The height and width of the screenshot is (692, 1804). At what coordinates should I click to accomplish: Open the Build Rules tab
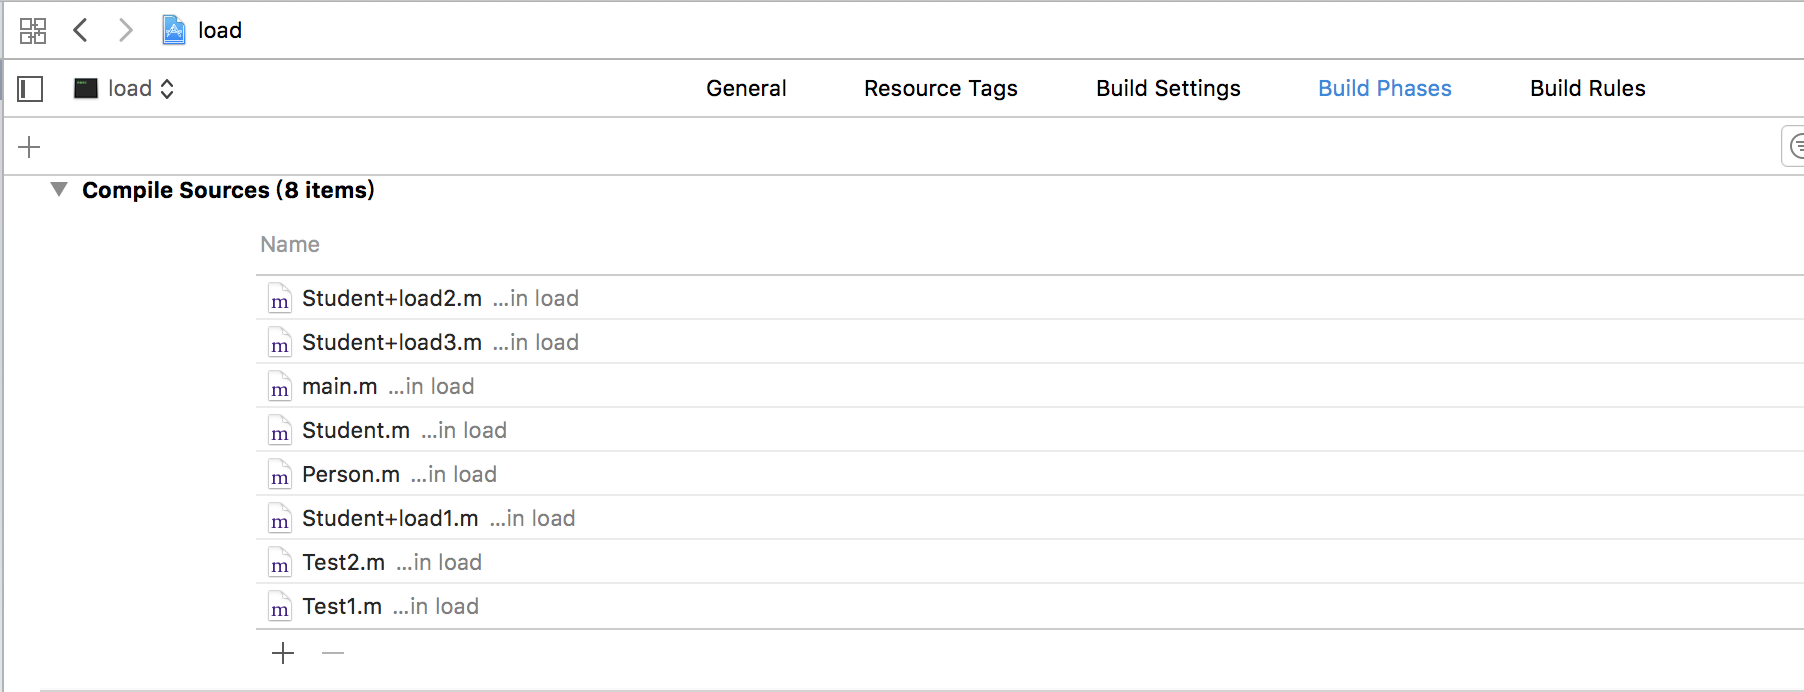[1587, 89]
